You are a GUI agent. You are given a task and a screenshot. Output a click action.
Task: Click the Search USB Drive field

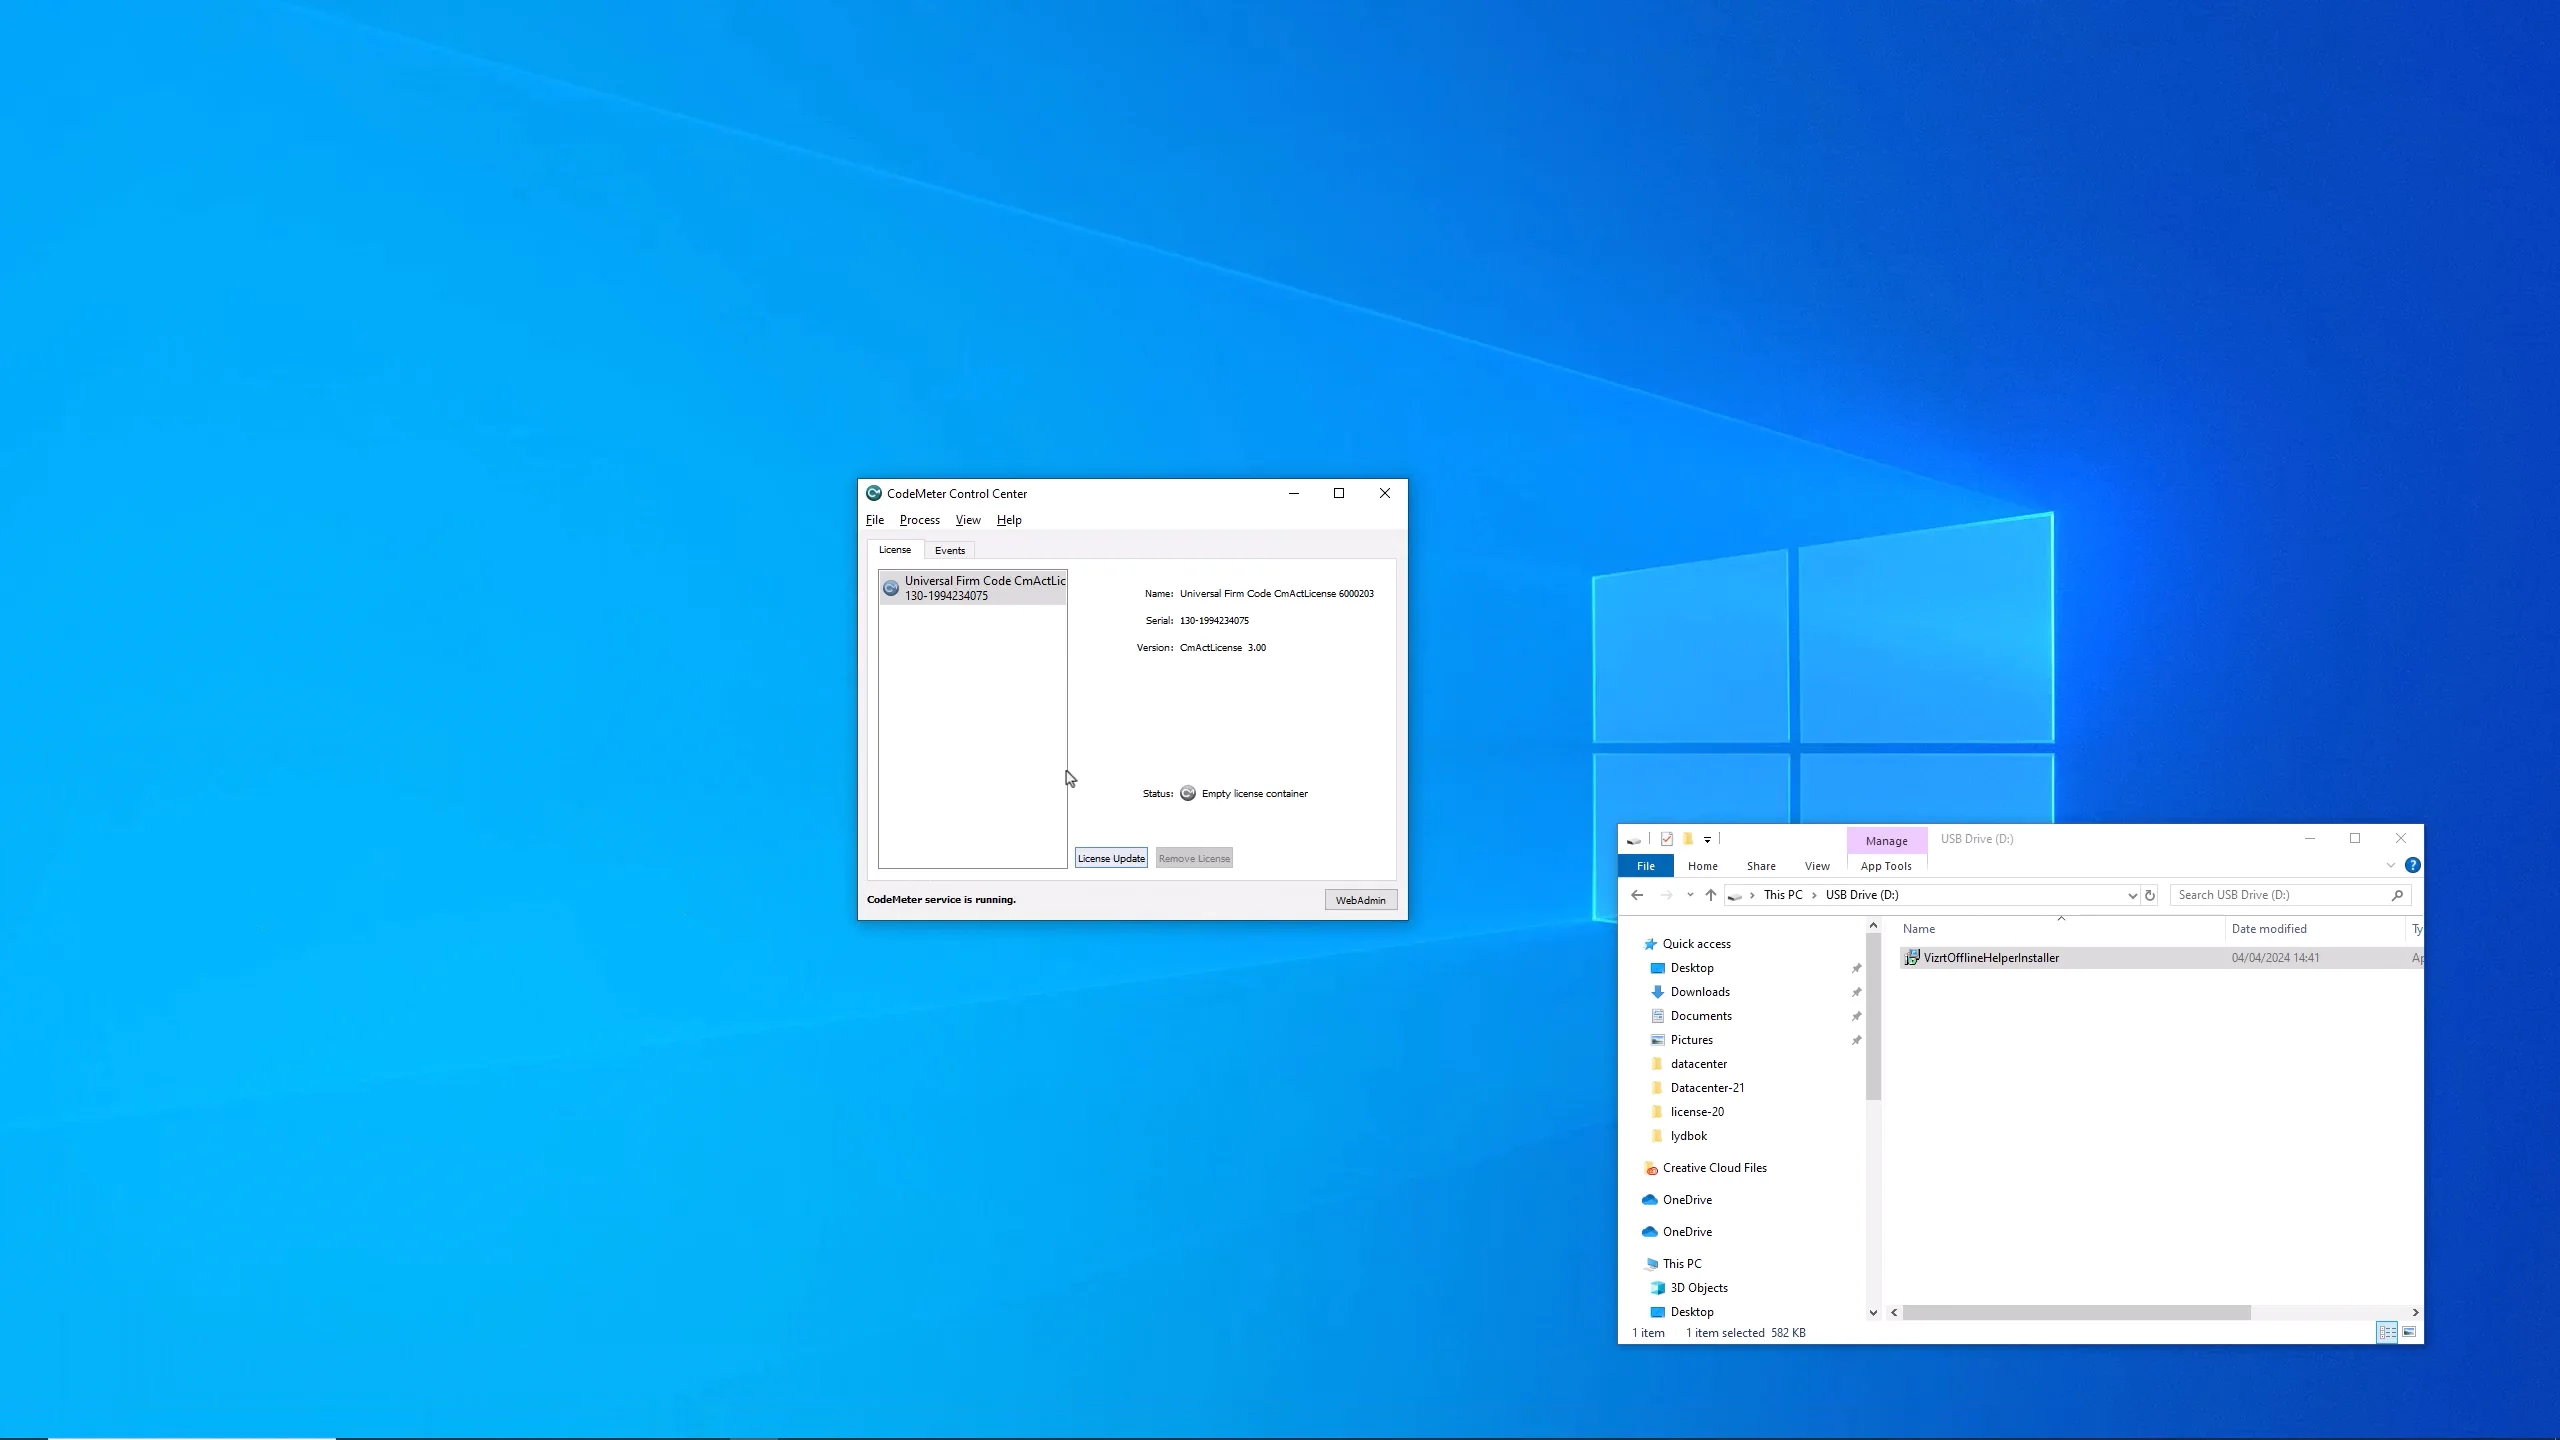tap(2280, 895)
